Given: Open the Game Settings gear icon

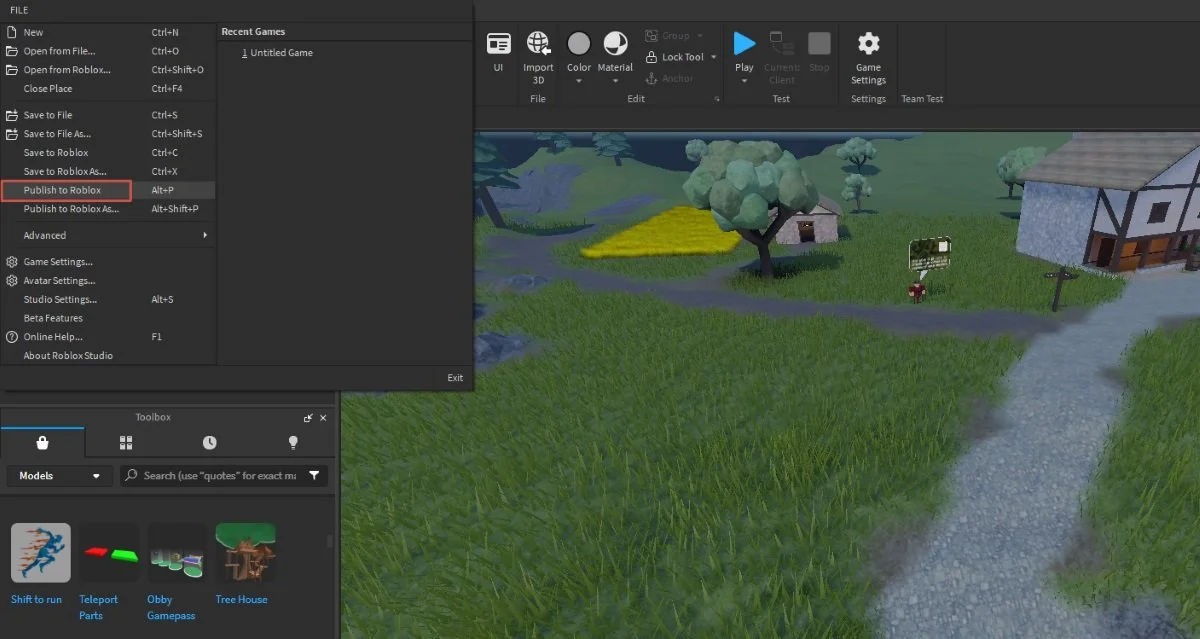Looking at the screenshot, I should pos(869,43).
